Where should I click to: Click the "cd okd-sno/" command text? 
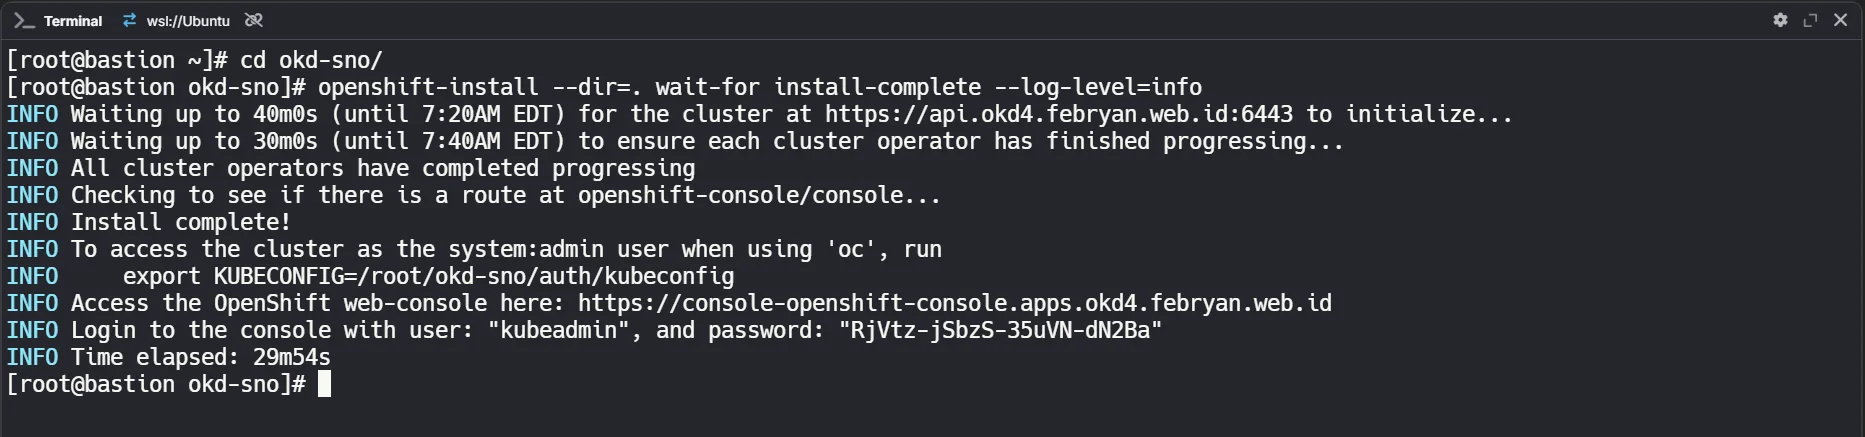(311, 60)
